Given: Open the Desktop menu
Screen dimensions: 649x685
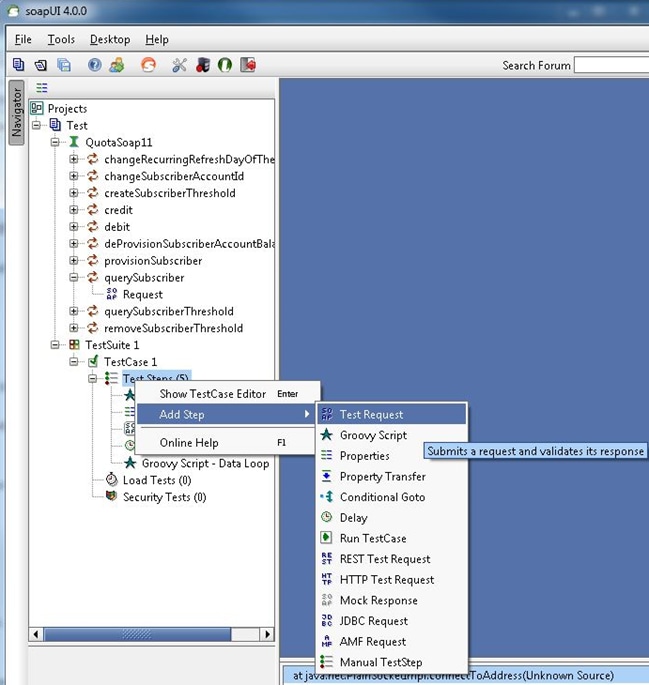Looking at the screenshot, I should pos(110,40).
